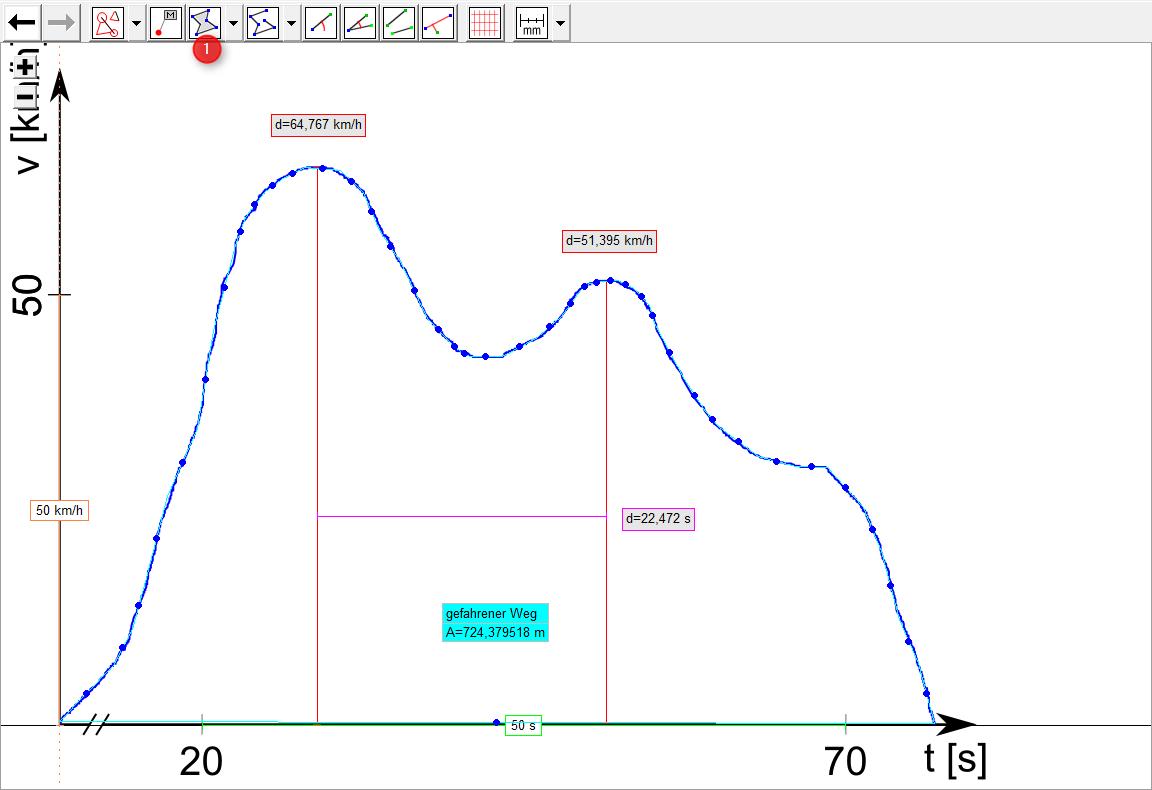
Task: Open dropdown next to polygon area tool
Action: click(x=233, y=22)
